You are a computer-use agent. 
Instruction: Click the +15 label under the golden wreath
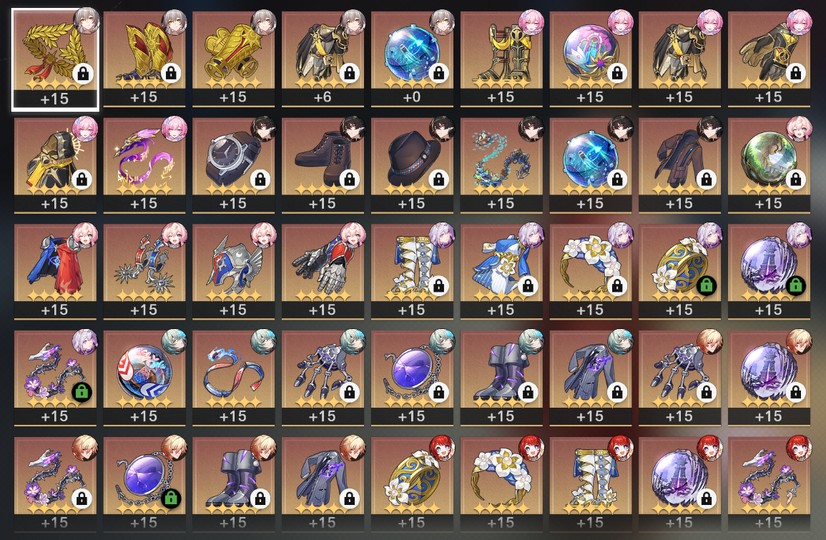coord(55,99)
